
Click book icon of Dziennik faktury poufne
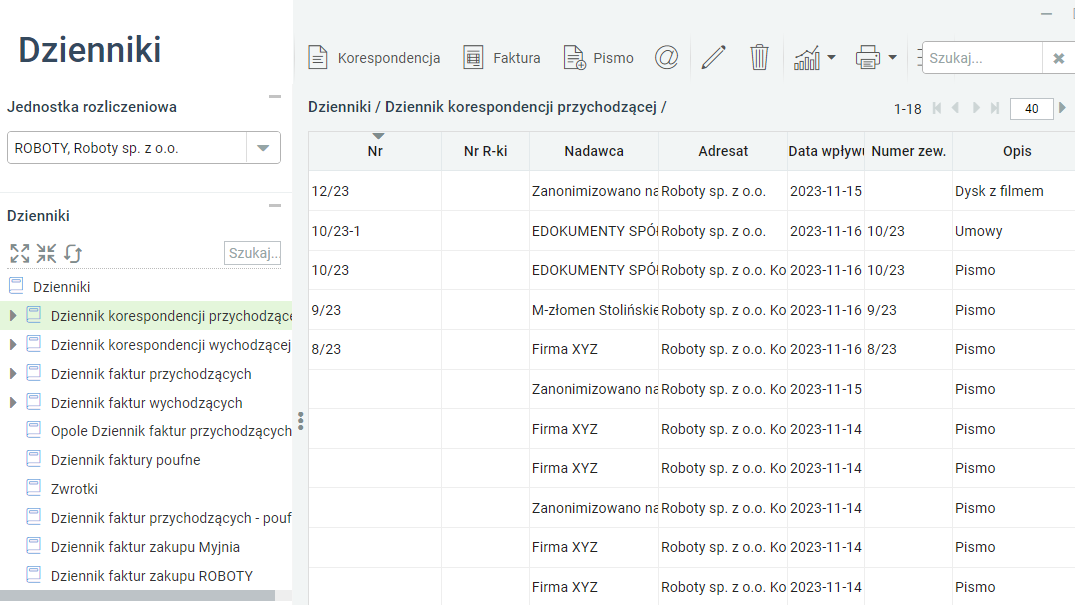click(34, 459)
